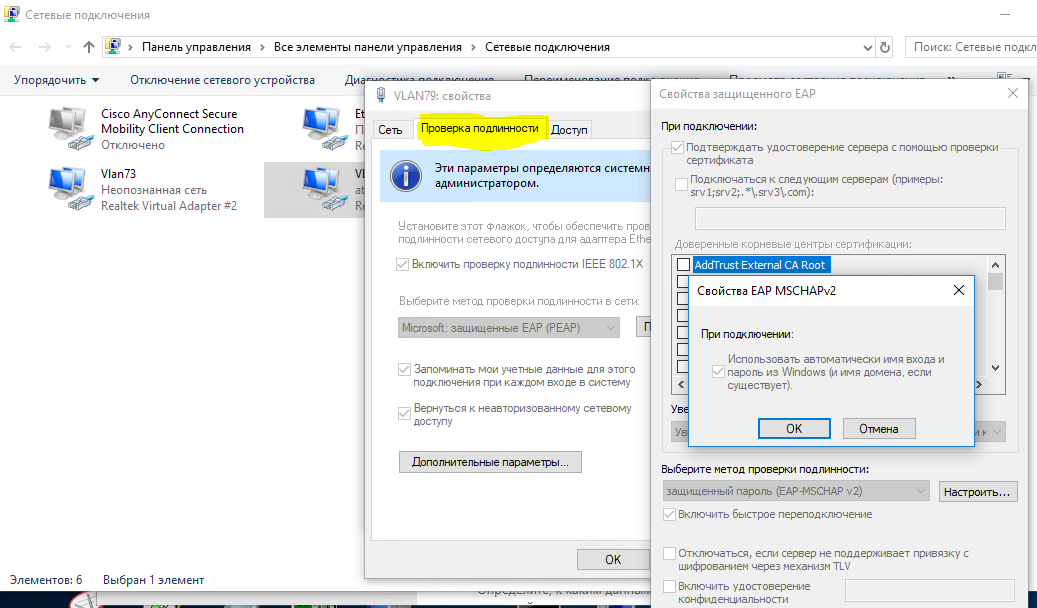Click the identity privacy text field
1037x608 pixels.
(x=930, y=590)
